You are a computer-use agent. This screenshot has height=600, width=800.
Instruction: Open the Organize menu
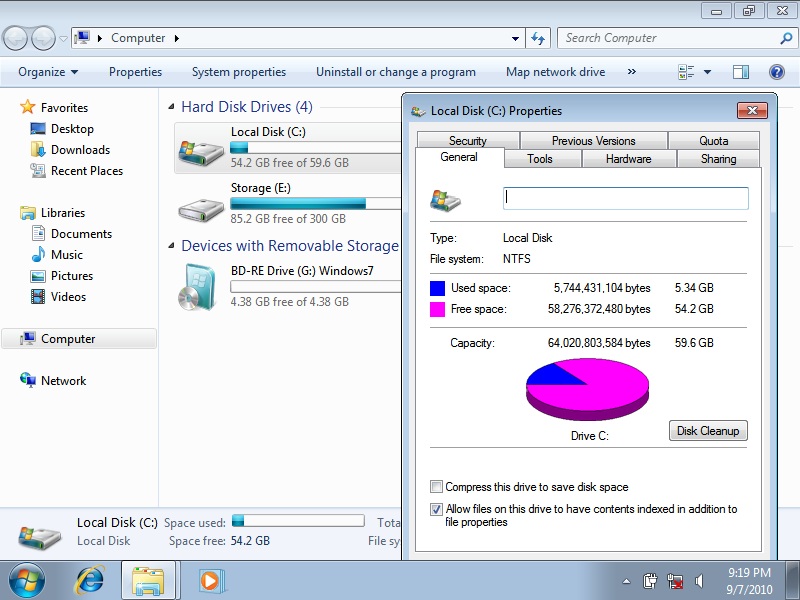click(x=47, y=72)
